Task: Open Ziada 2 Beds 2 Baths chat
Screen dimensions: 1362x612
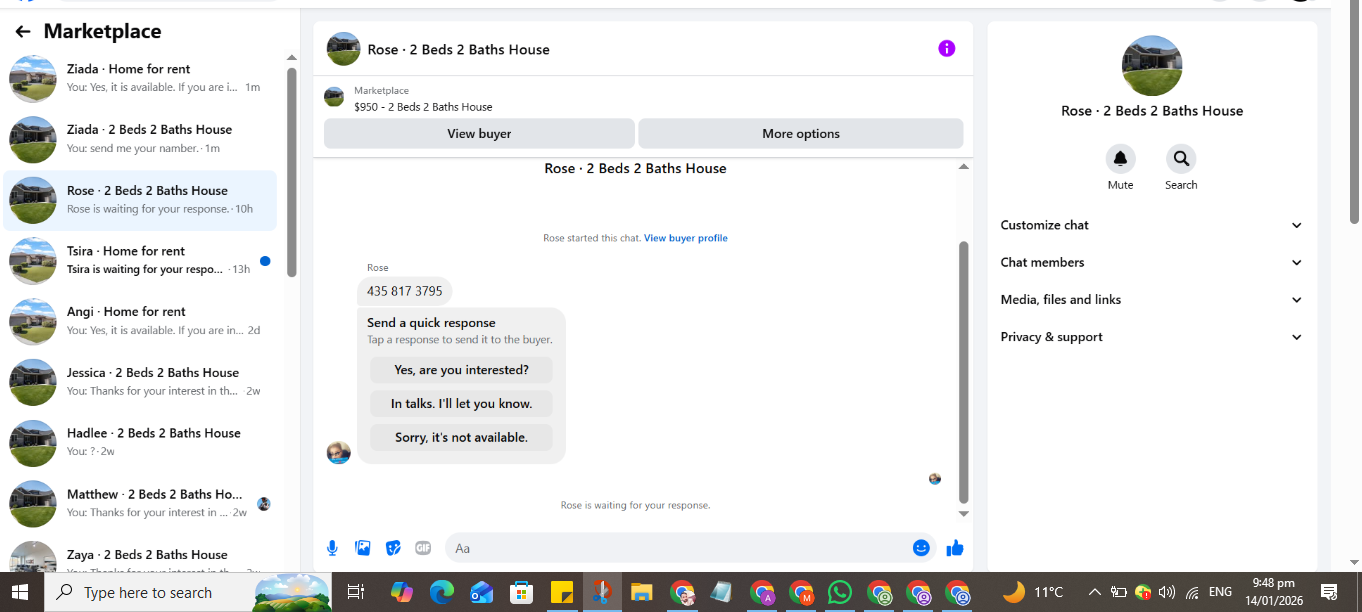Action: (141, 139)
